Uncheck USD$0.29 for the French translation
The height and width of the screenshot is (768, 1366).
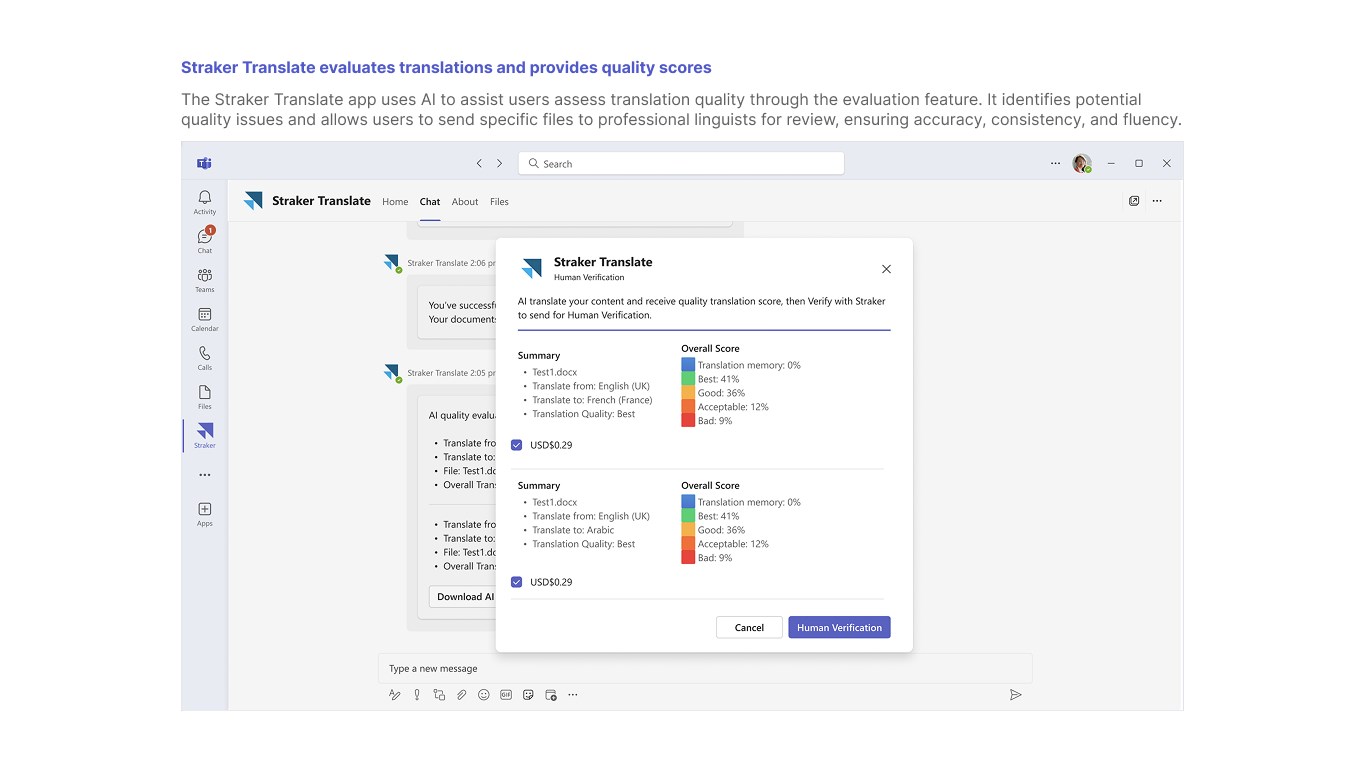517,445
